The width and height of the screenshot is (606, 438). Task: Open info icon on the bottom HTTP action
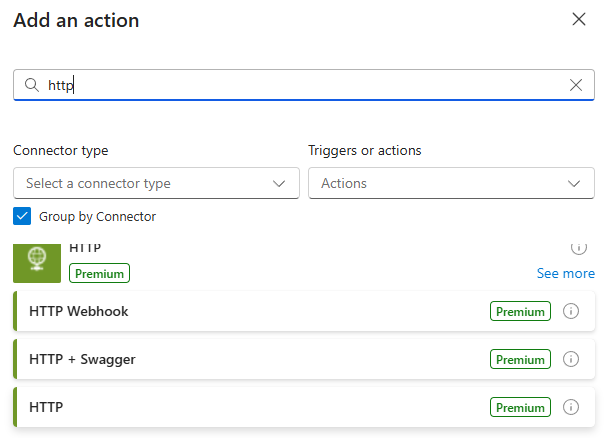pos(572,407)
